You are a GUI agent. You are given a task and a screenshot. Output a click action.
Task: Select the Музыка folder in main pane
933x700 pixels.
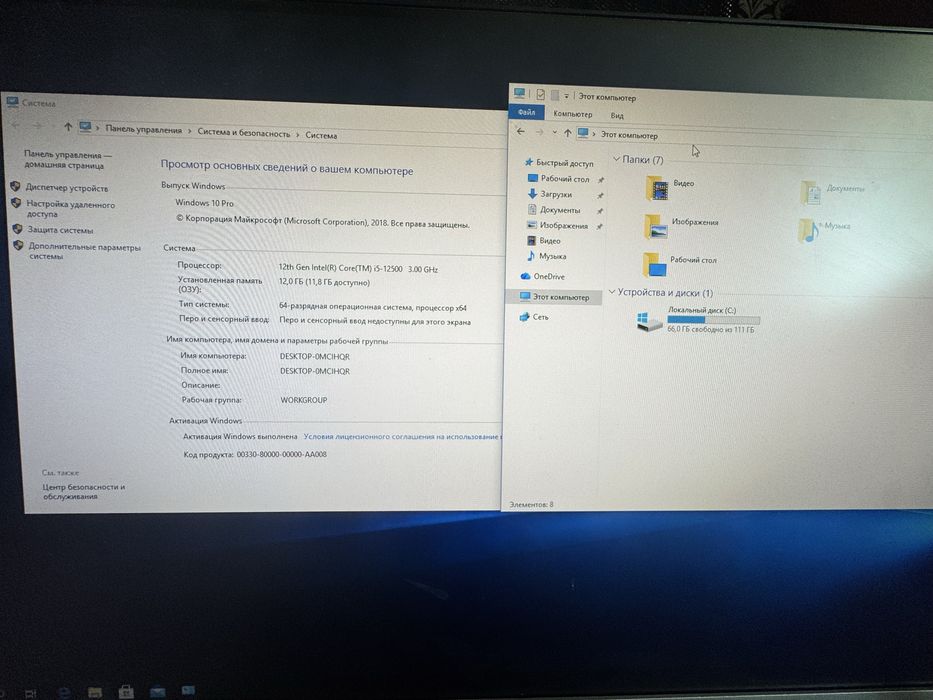coord(824,230)
